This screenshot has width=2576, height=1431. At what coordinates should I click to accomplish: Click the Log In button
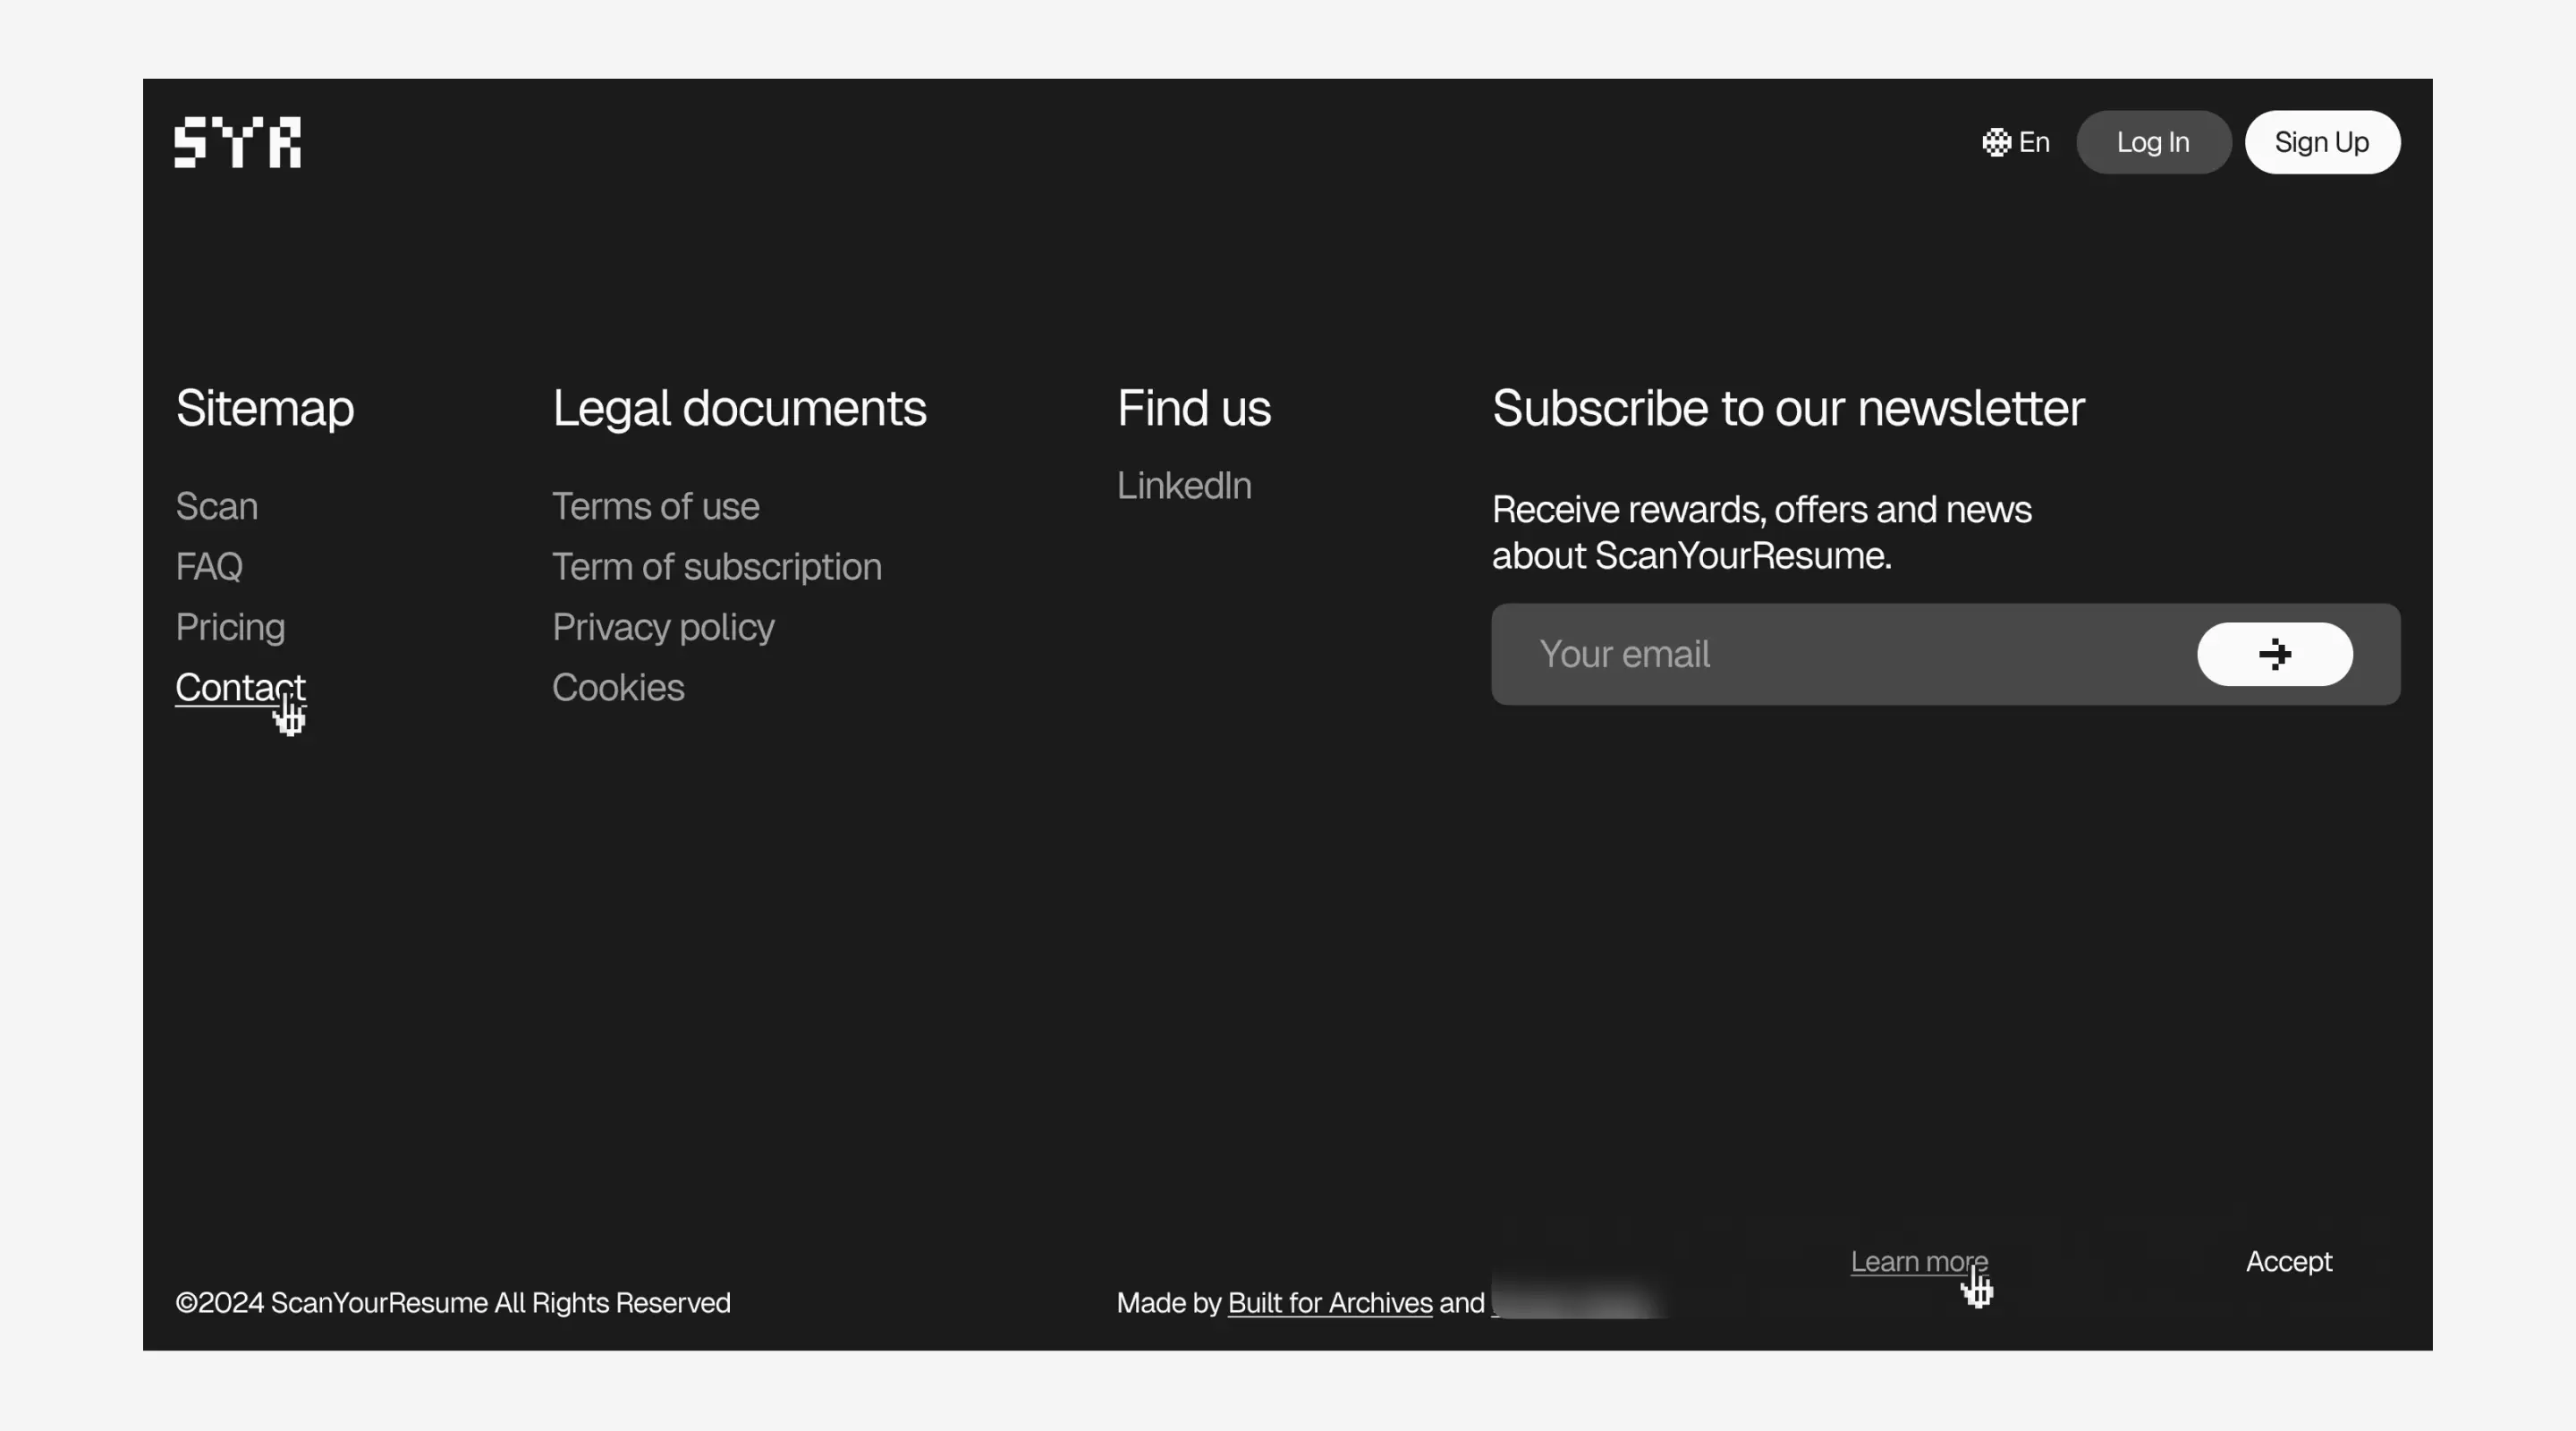point(2153,141)
